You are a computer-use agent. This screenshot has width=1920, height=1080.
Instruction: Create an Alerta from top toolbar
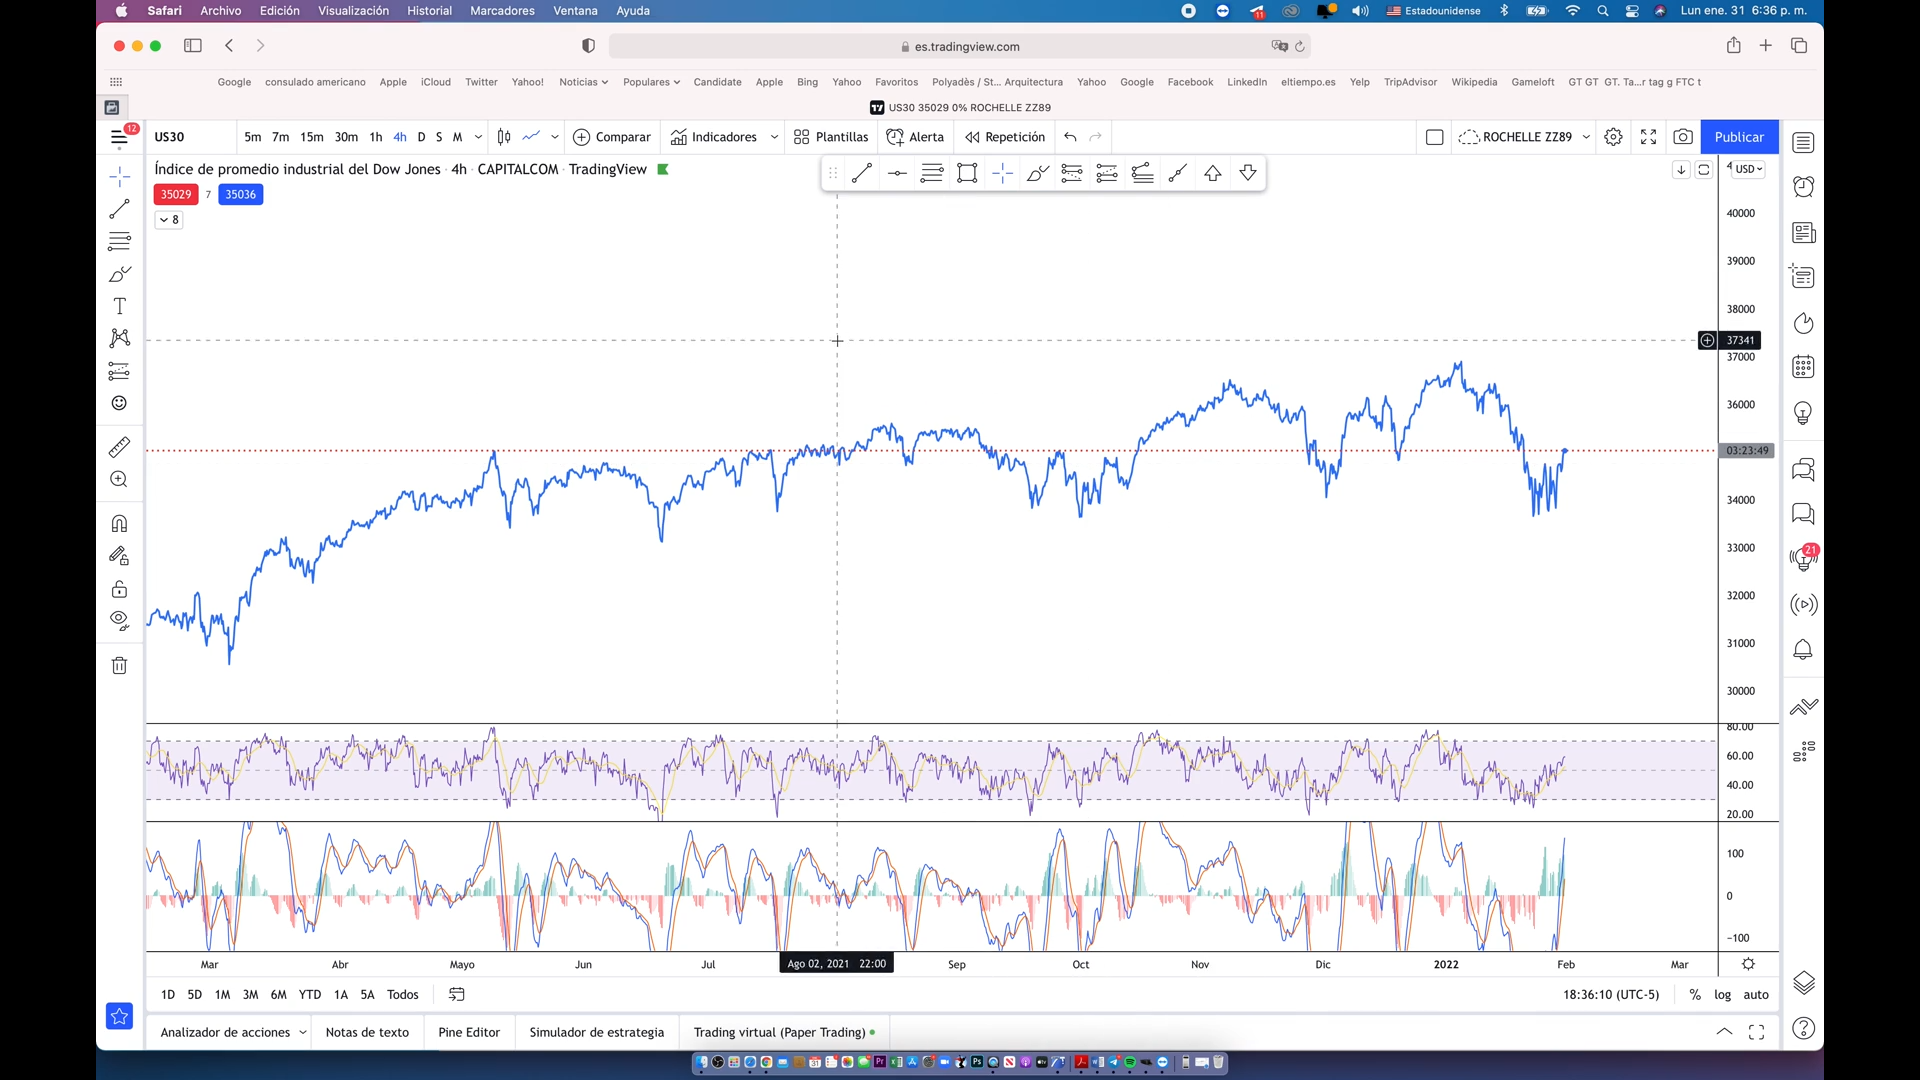(x=915, y=137)
